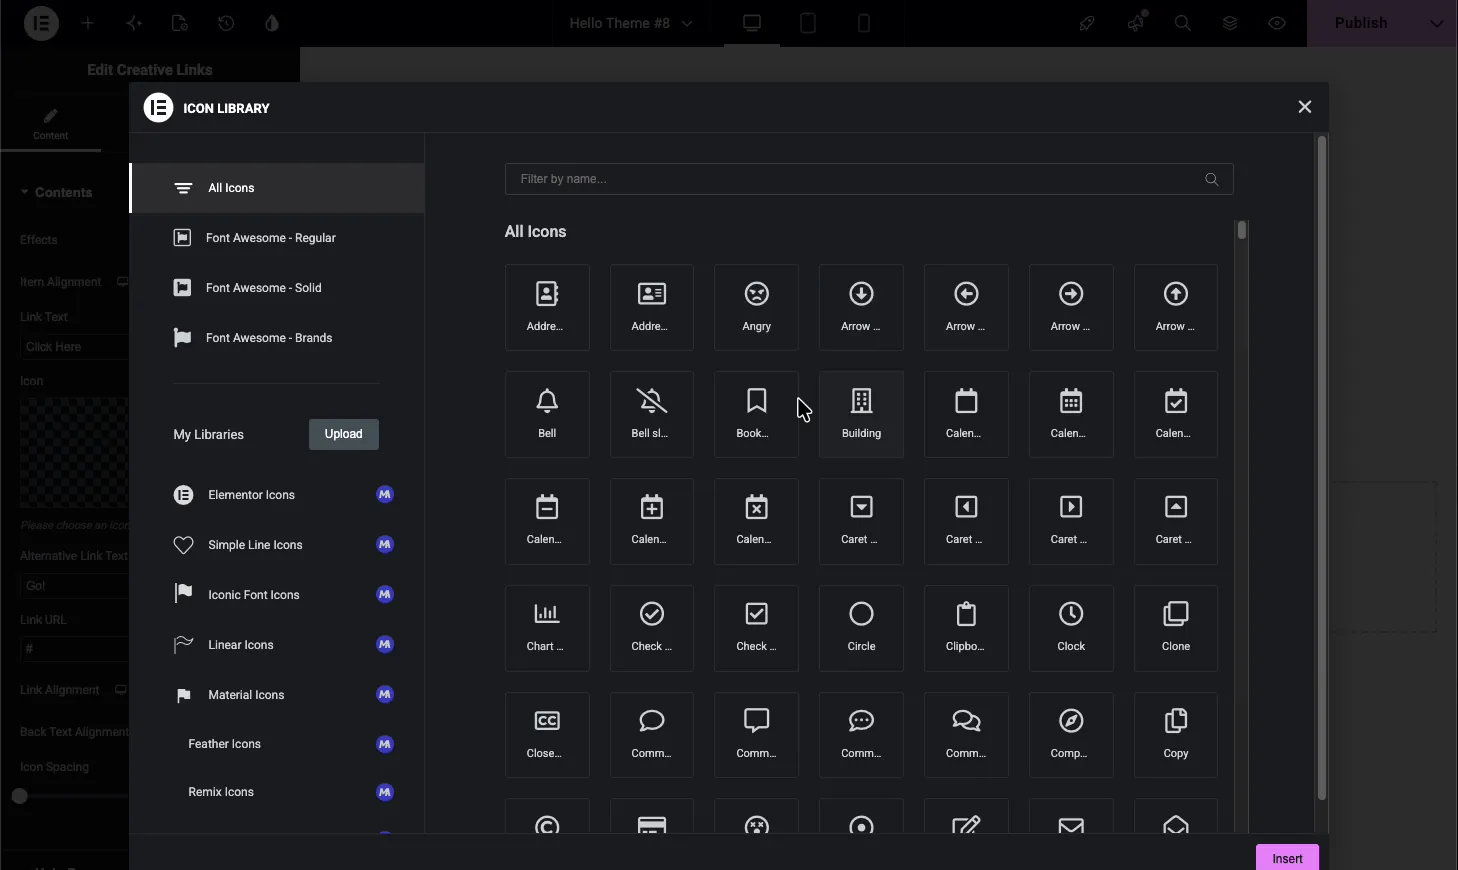Click the add element plus icon
The height and width of the screenshot is (870, 1458).
click(x=88, y=23)
